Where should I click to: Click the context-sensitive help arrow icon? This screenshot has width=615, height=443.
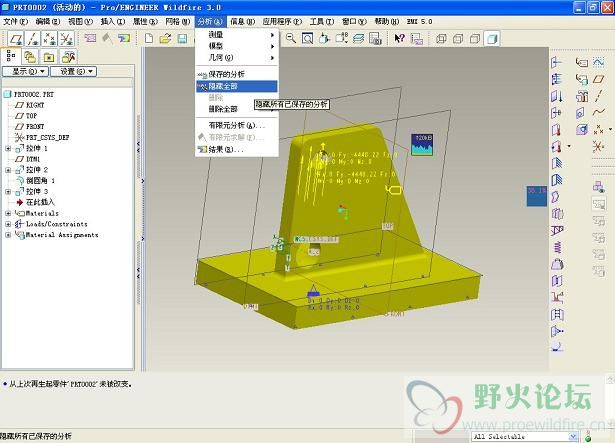pos(399,38)
